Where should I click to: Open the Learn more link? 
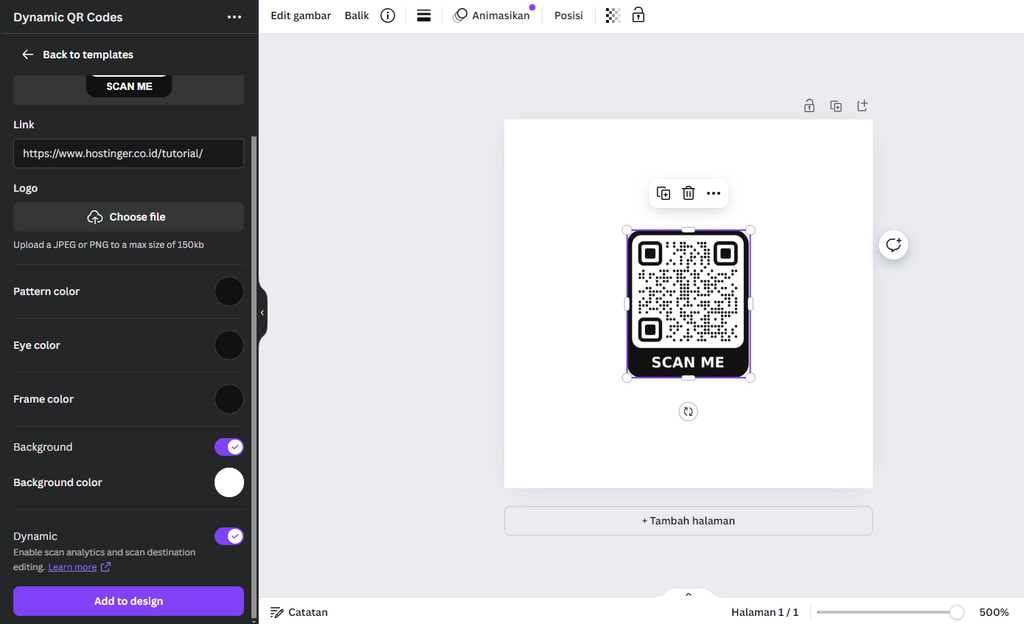coord(72,567)
